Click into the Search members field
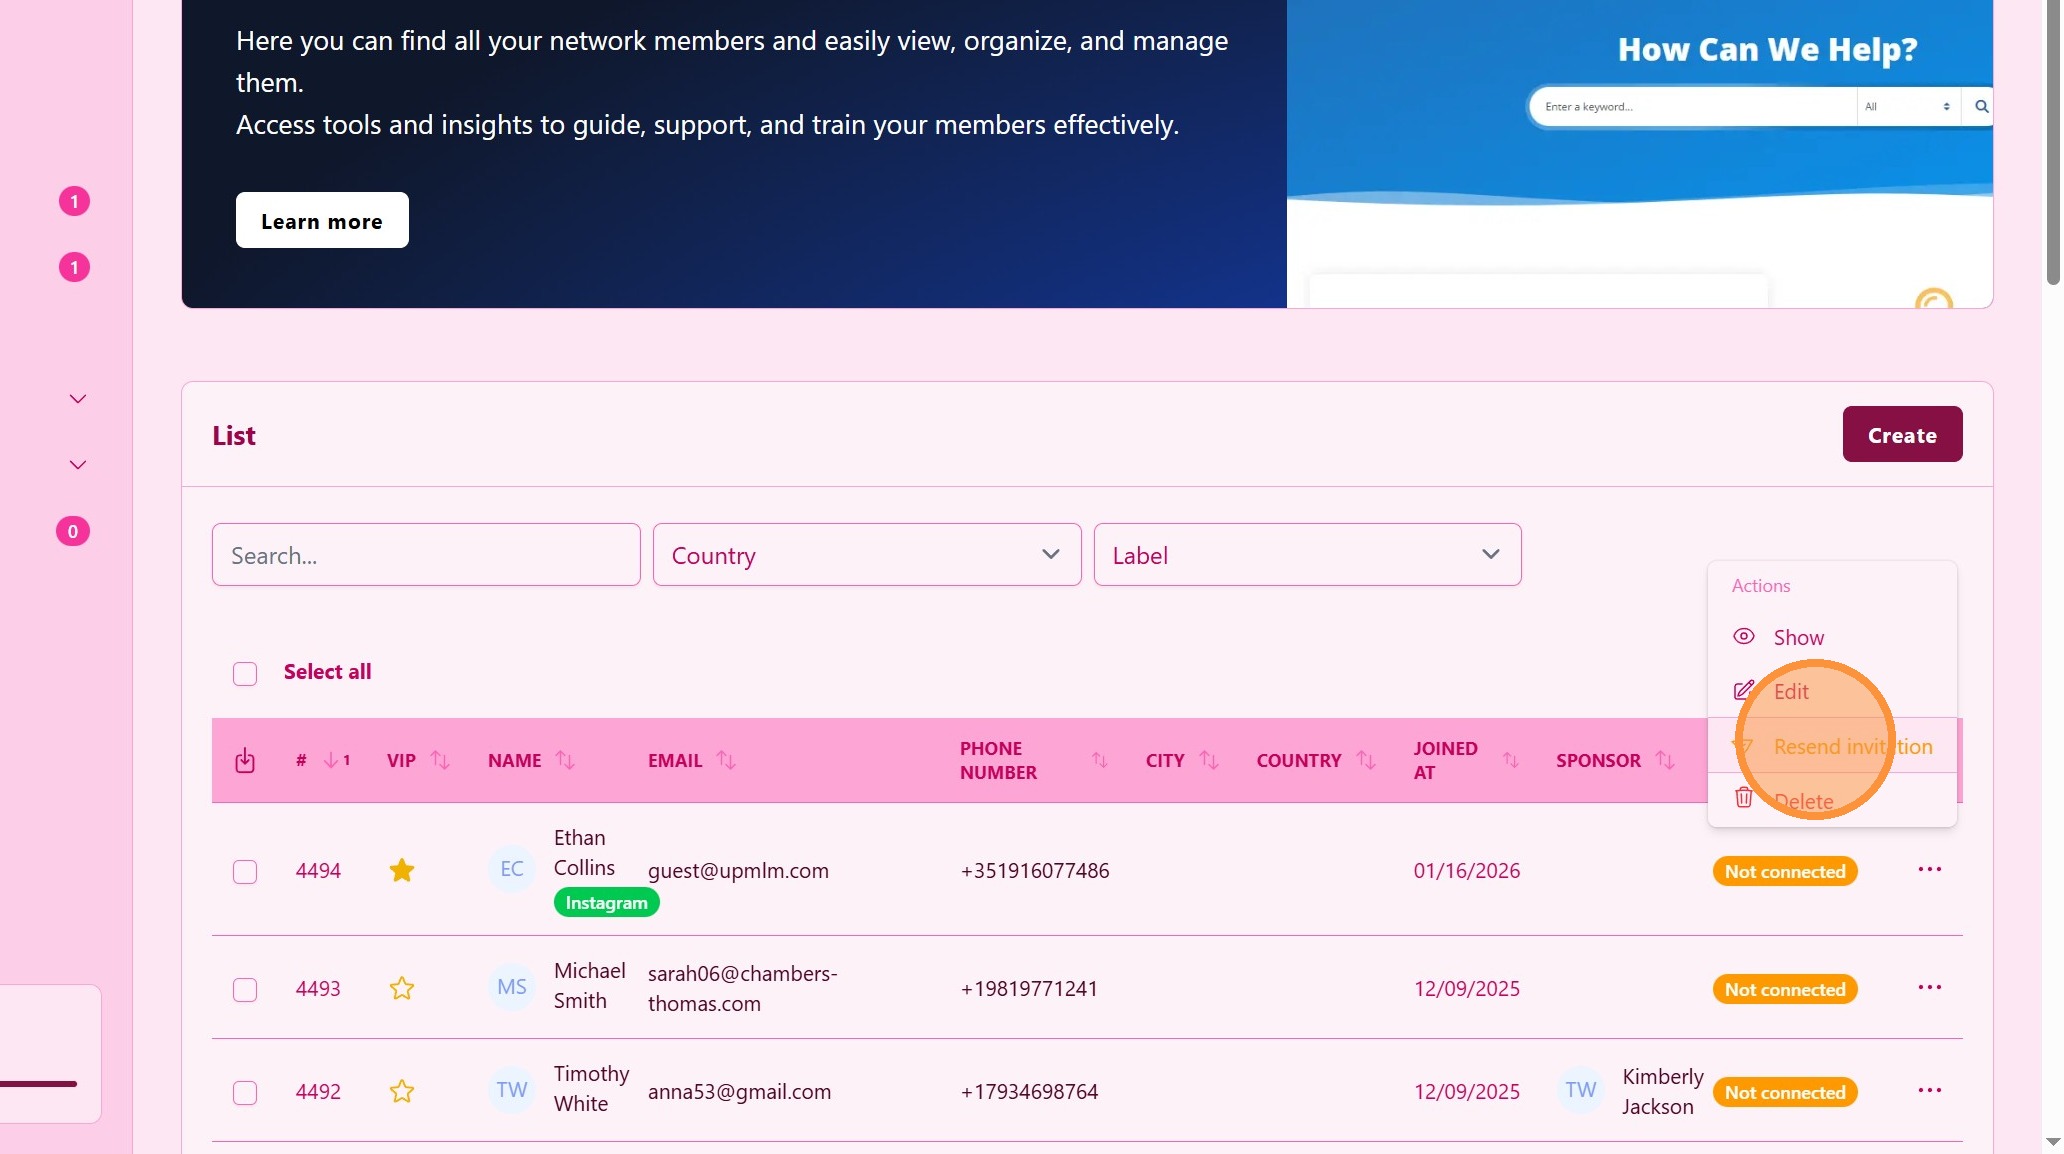The image size is (2064, 1154). [x=426, y=555]
